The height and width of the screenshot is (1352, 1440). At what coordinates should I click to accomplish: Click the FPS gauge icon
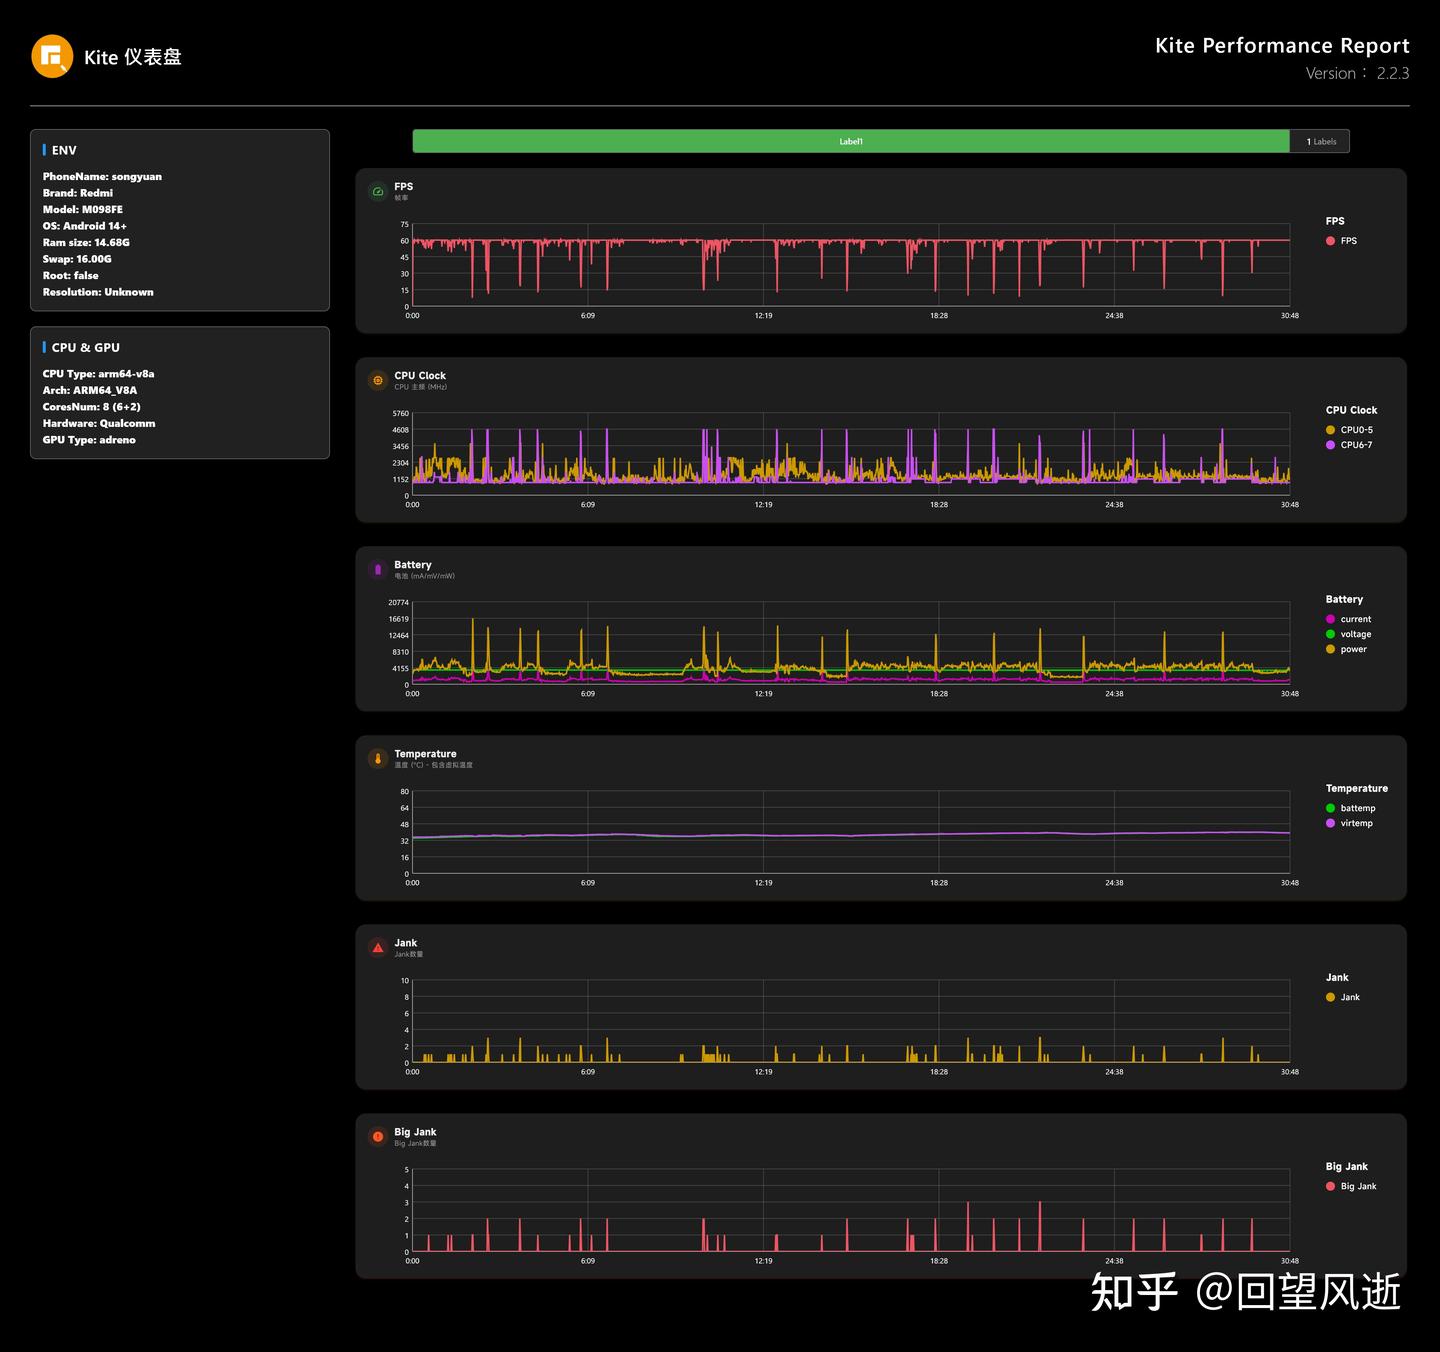(378, 191)
